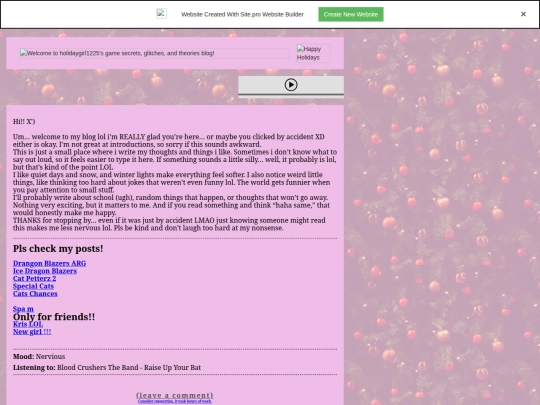Play the audio player track
This screenshot has height=405, width=540.
point(291,85)
